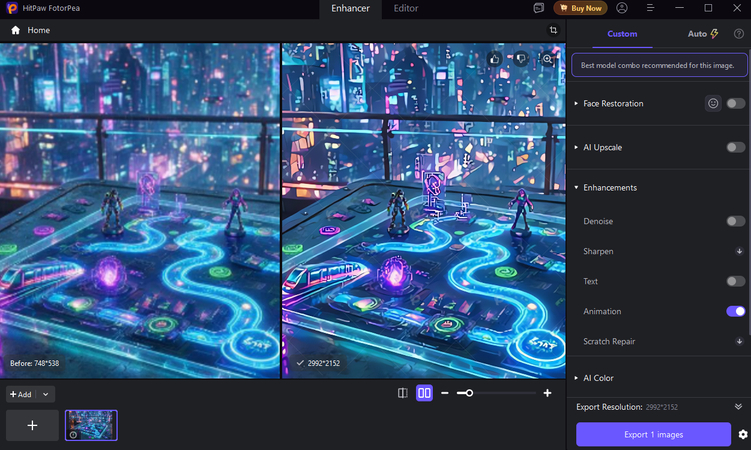Viewport: 751px width, 450px height.
Task: Switch to single split compare view icon
Action: 403,393
